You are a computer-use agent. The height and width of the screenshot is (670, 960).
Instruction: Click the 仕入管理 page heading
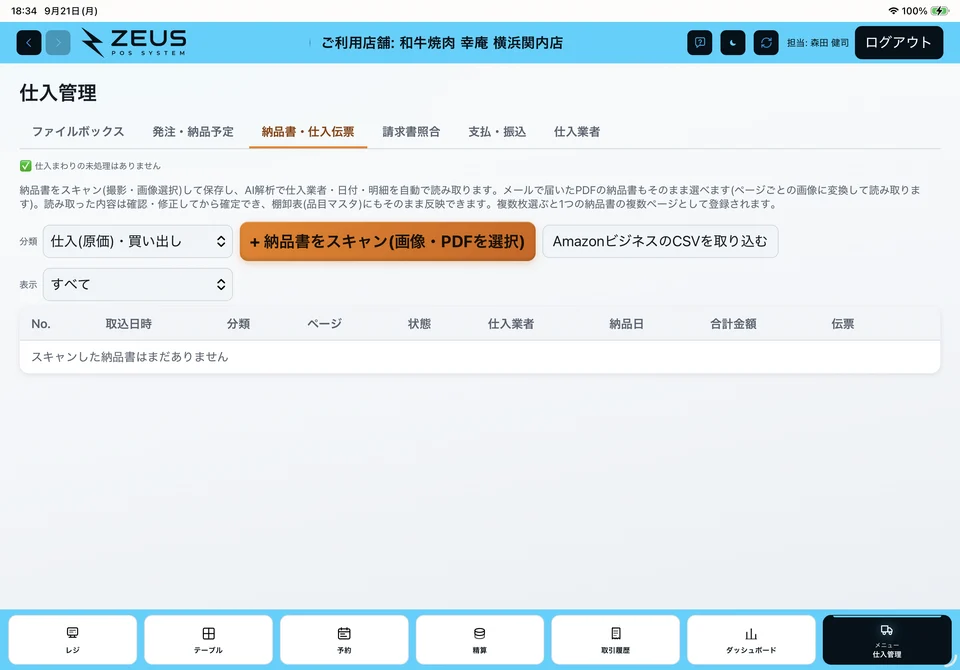coord(58,93)
